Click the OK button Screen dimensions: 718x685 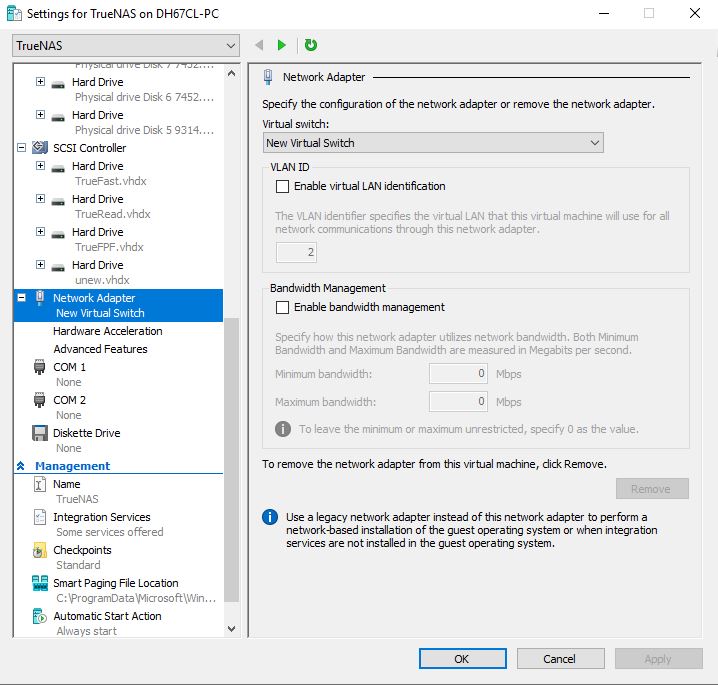[x=462, y=659]
